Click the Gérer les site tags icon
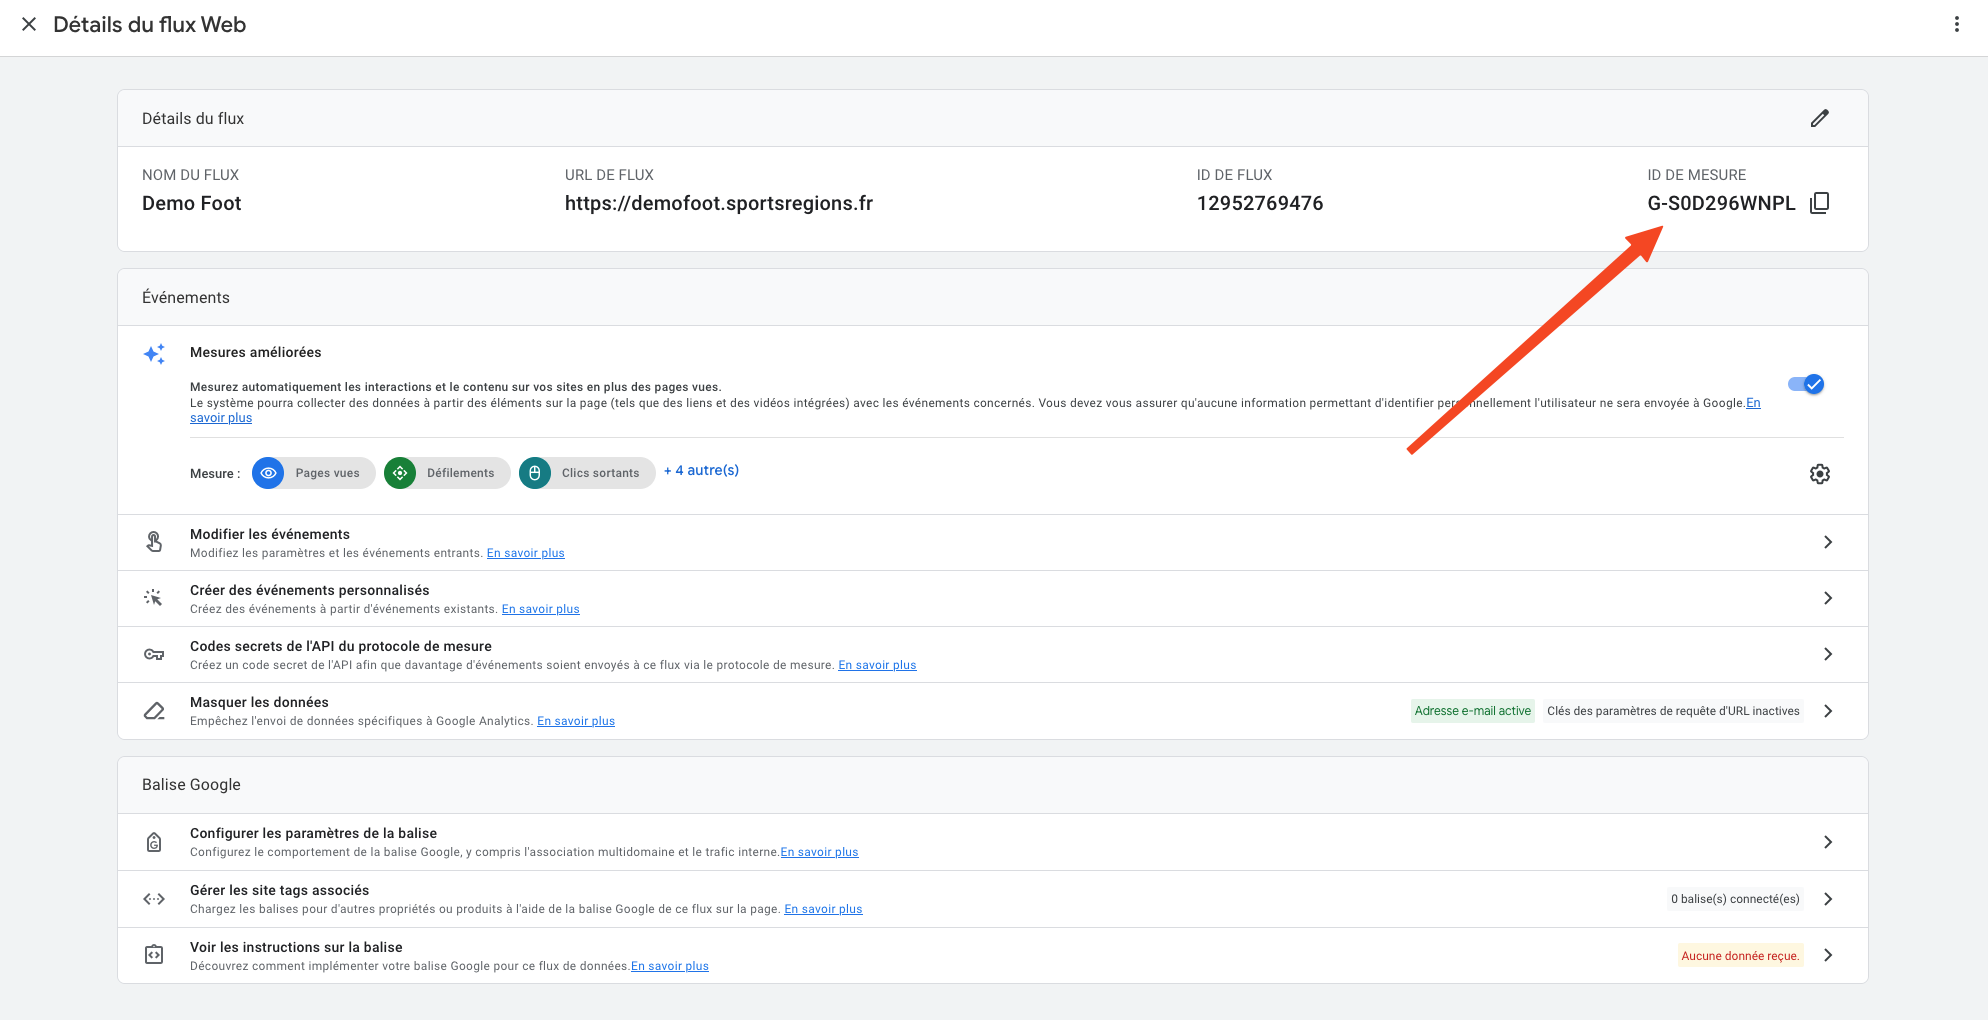This screenshot has height=1020, width=1988. point(154,899)
